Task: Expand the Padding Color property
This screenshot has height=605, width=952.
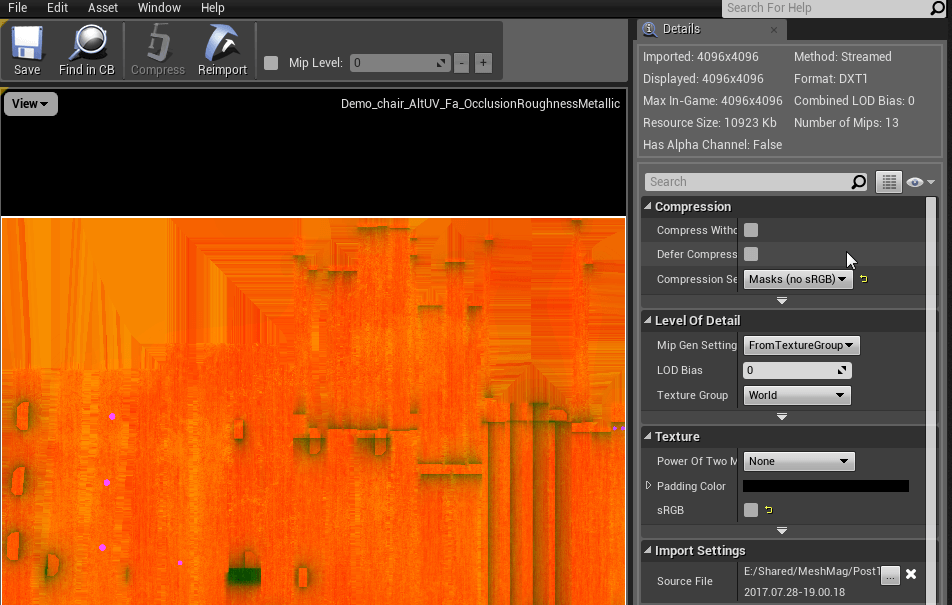Action: point(649,486)
